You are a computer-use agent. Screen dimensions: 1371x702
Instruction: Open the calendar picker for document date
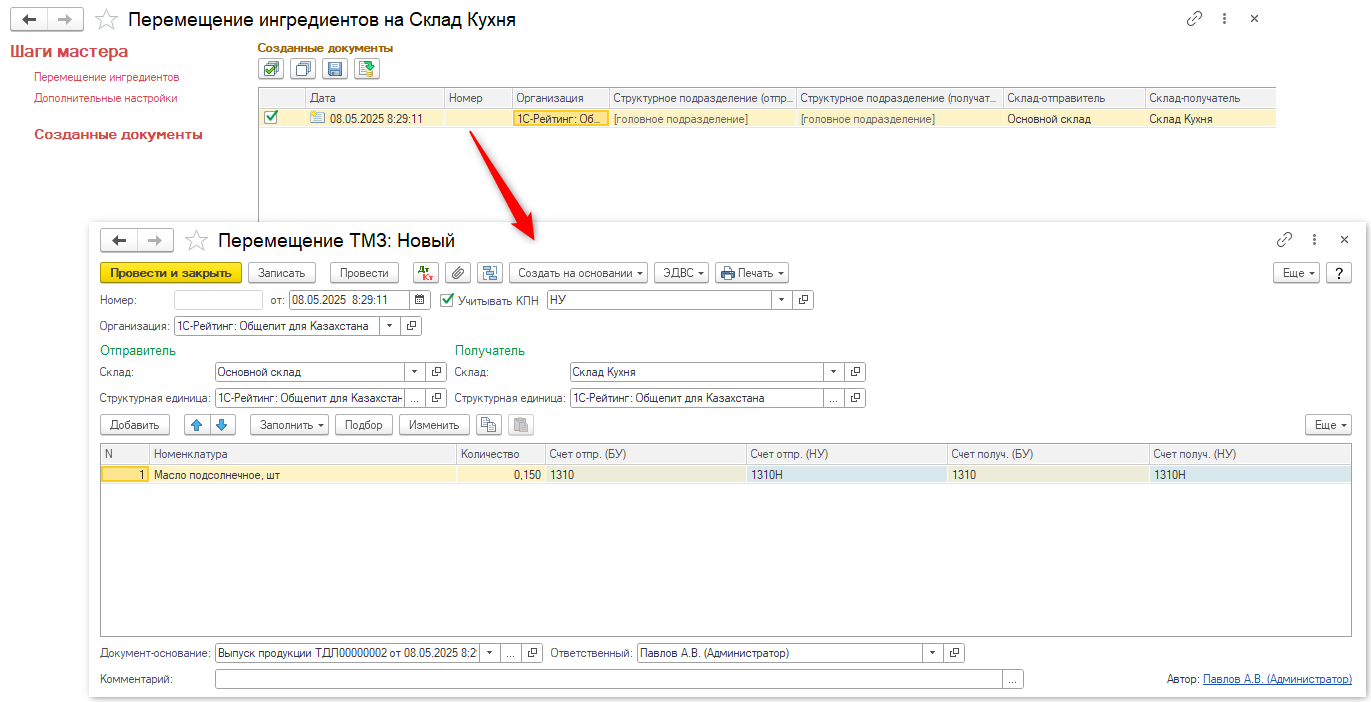[420, 300]
